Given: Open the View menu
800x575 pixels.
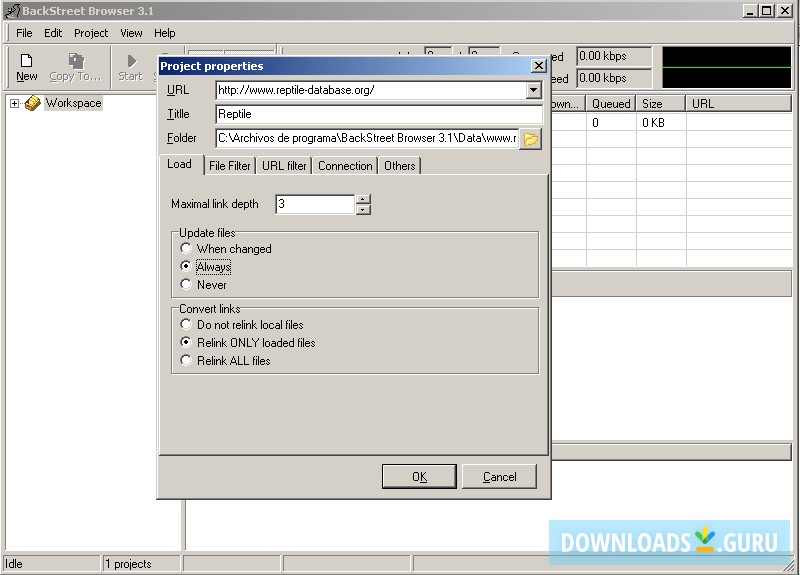Looking at the screenshot, I should [131, 33].
